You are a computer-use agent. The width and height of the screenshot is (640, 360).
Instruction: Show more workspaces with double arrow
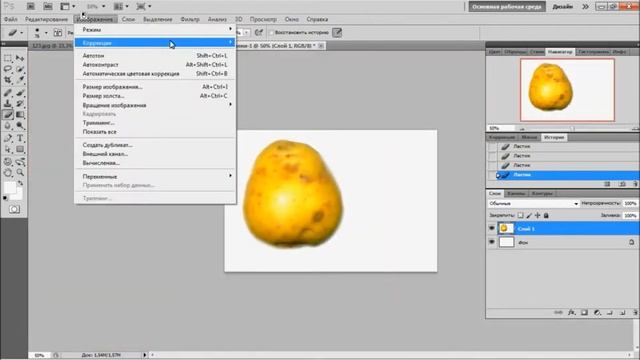point(585,7)
